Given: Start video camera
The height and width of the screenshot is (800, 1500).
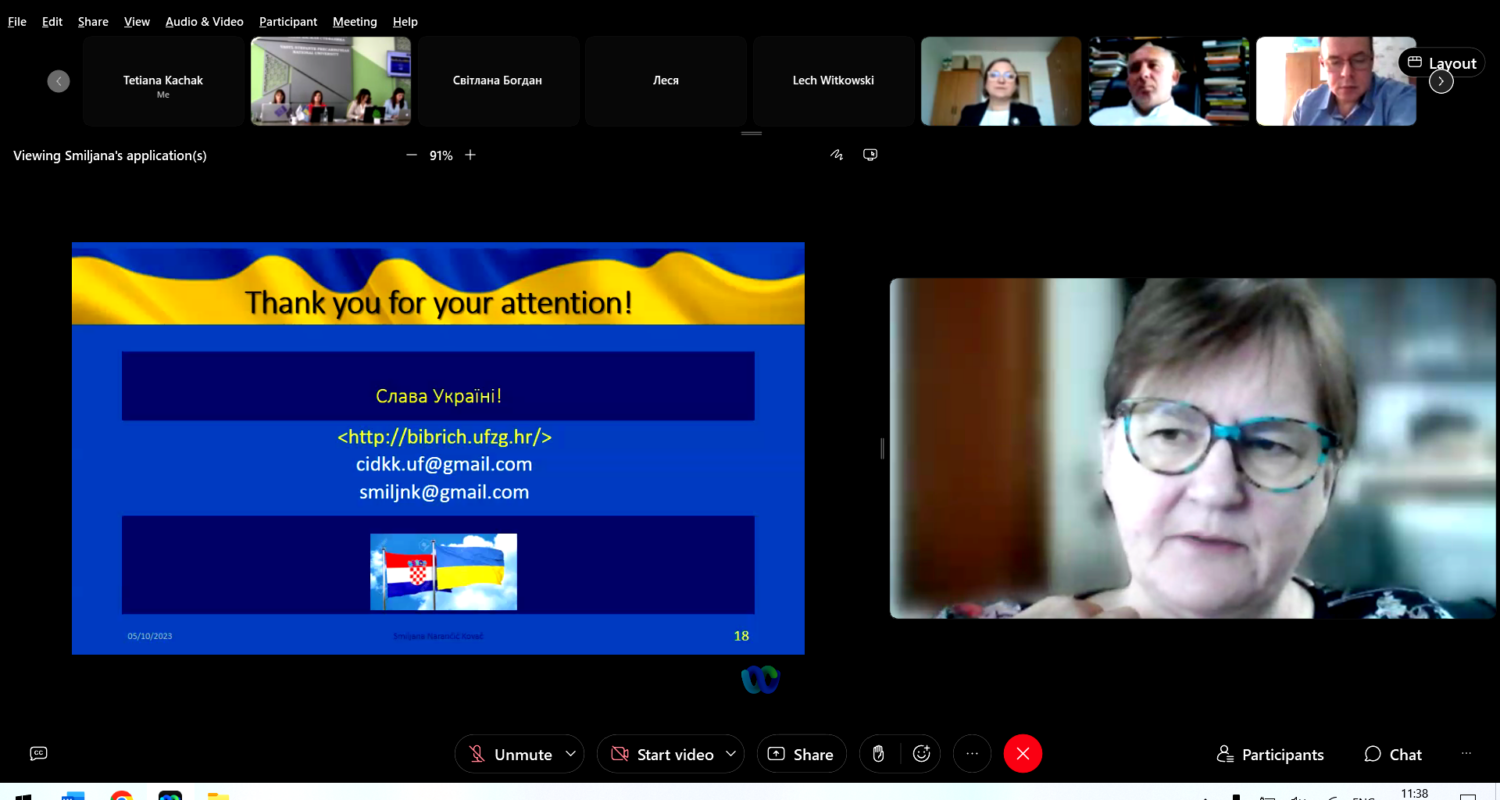Looking at the screenshot, I should 663,754.
